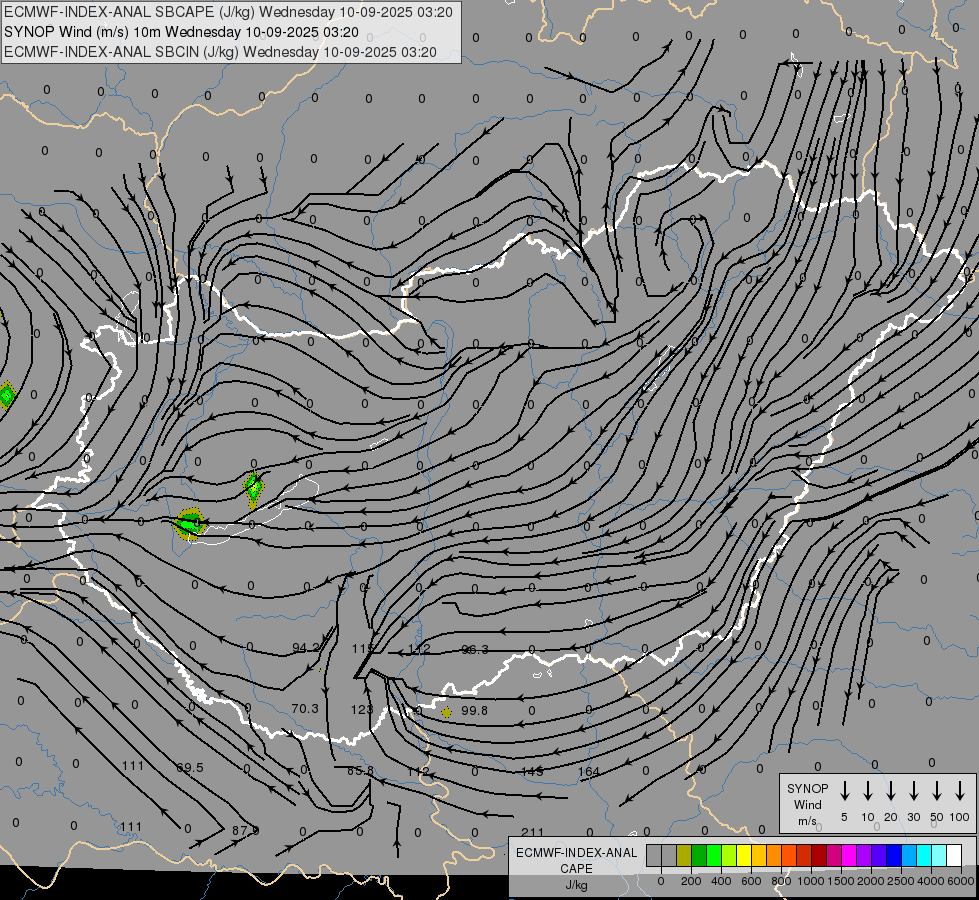
Task: Select the dark red legend swatch
Action: 819,855
